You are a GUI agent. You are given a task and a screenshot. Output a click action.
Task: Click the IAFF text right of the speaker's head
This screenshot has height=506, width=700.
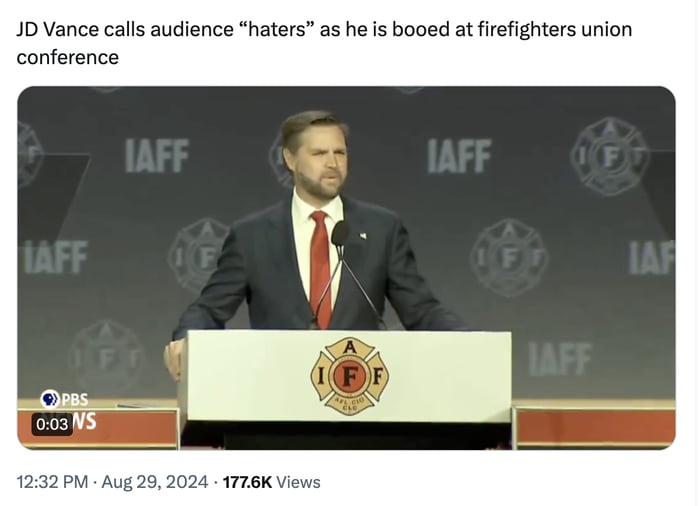(459, 155)
